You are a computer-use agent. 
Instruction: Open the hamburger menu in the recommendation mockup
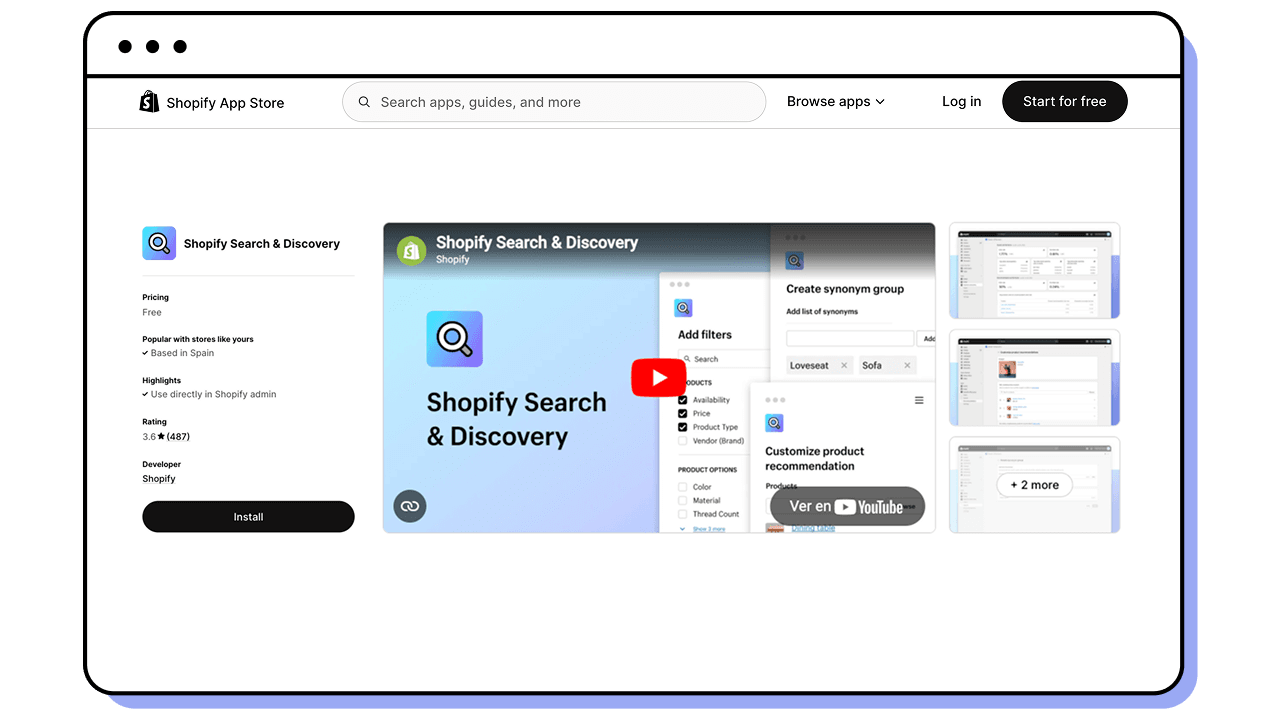(x=919, y=400)
